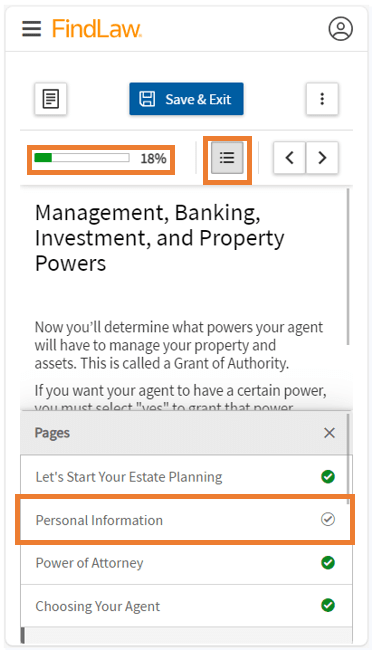
Task: Click green checkmark beside Choosing Your Agent
Action: (328, 606)
